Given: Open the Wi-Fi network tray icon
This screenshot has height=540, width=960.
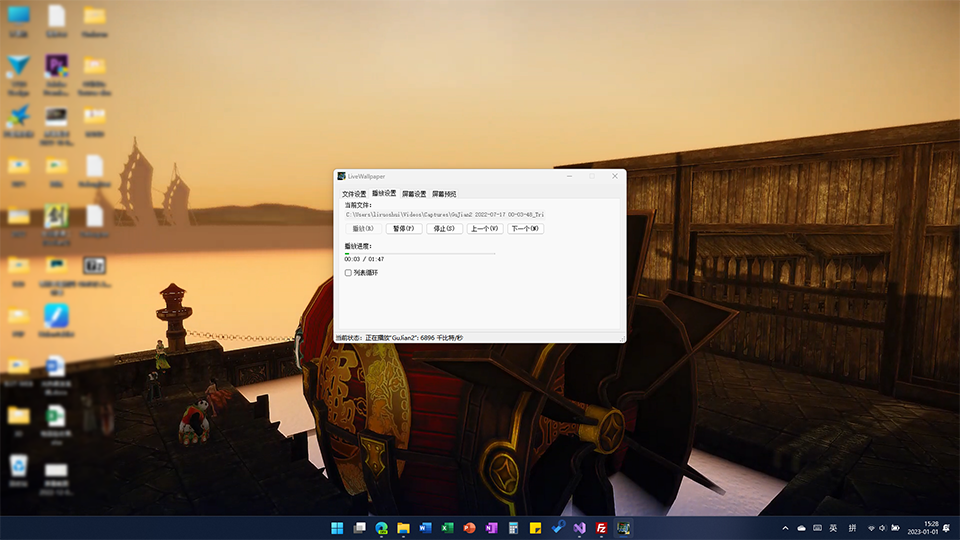Looking at the screenshot, I should (x=871, y=528).
